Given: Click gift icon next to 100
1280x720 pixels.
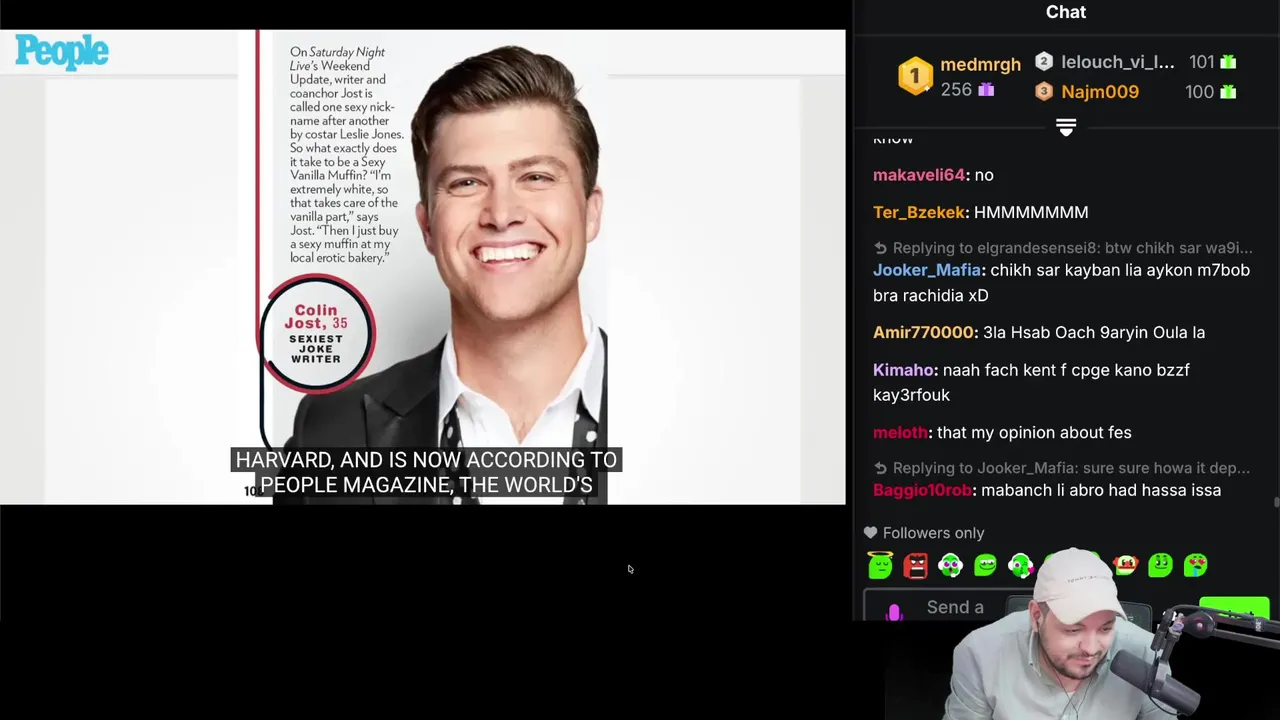Looking at the screenshot, I should point(1228,91).
